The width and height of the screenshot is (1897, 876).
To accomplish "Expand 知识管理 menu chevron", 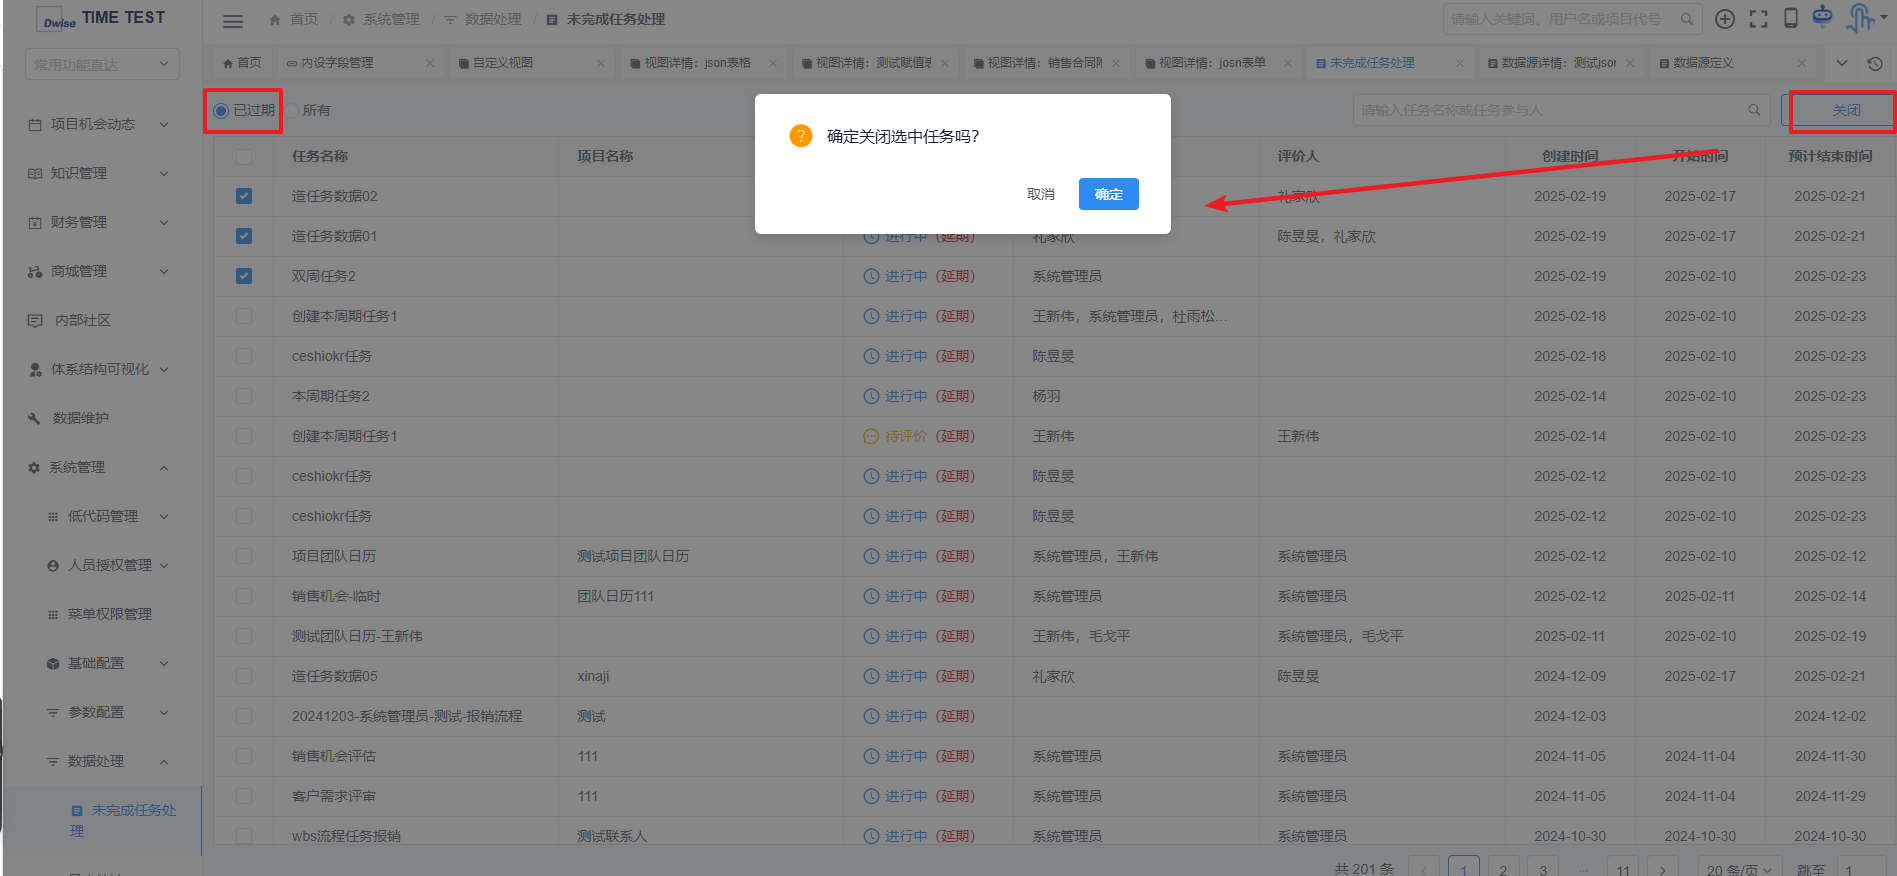I will [164, 174].
